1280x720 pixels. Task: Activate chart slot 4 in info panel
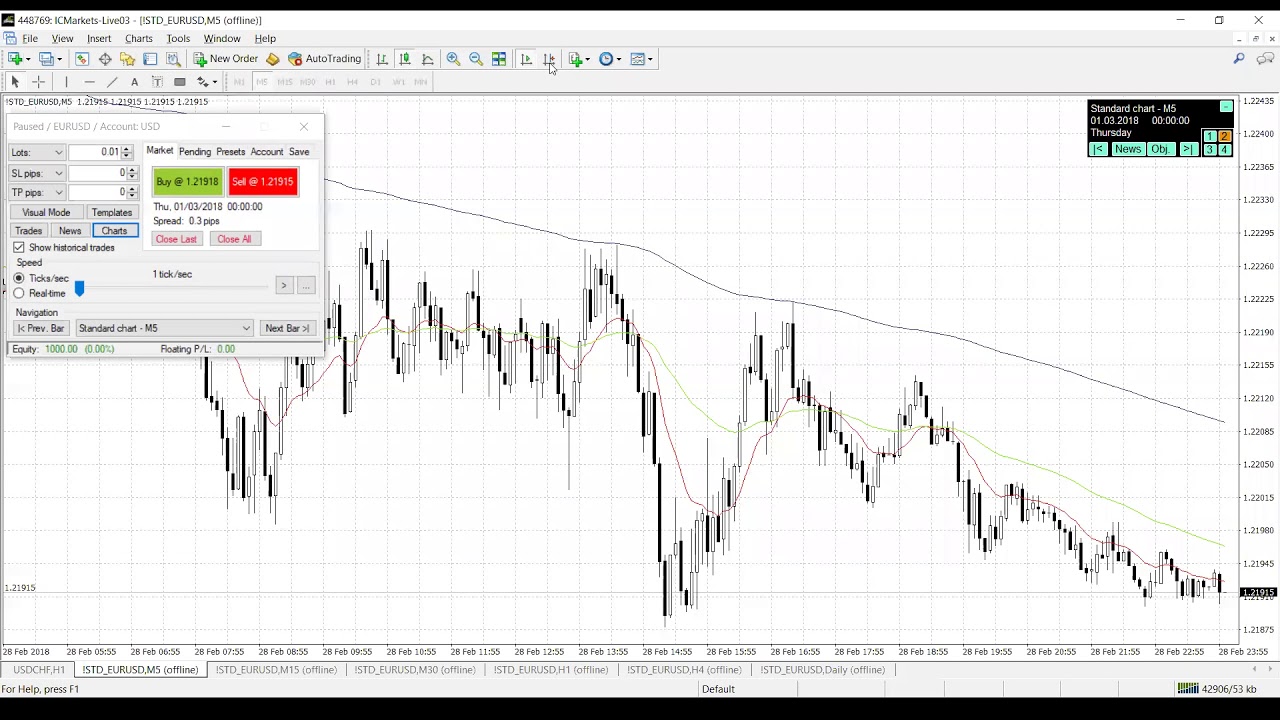point(1224,150)
